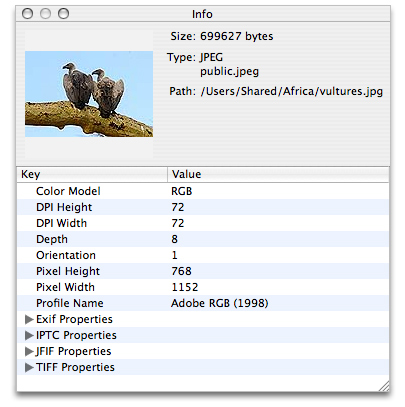This screenshot has width=405, height=407.
Task: Select the Pixel Width row
Action: pos(203,287)
